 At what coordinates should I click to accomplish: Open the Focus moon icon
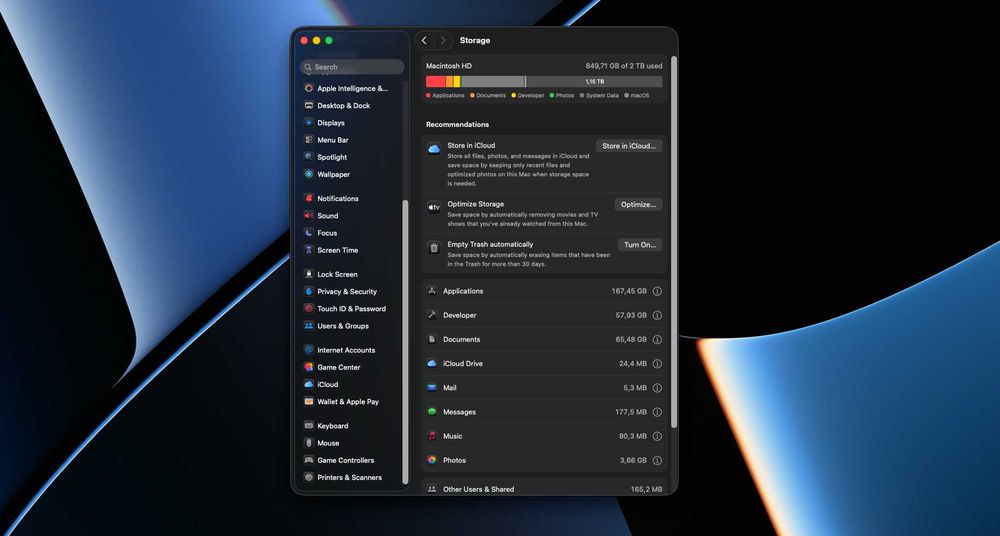point(309,234)
